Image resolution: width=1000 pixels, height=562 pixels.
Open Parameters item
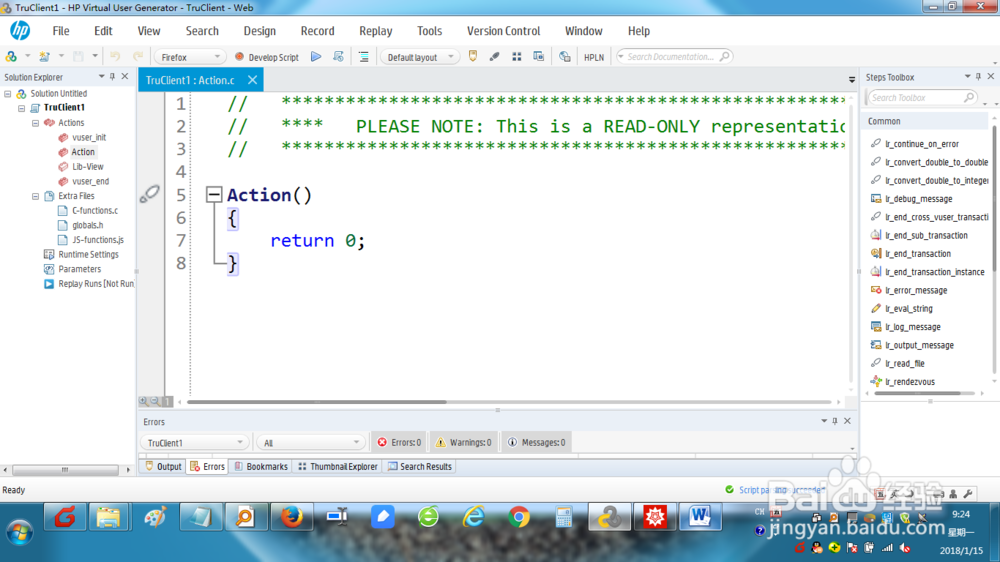coord(79,269)
